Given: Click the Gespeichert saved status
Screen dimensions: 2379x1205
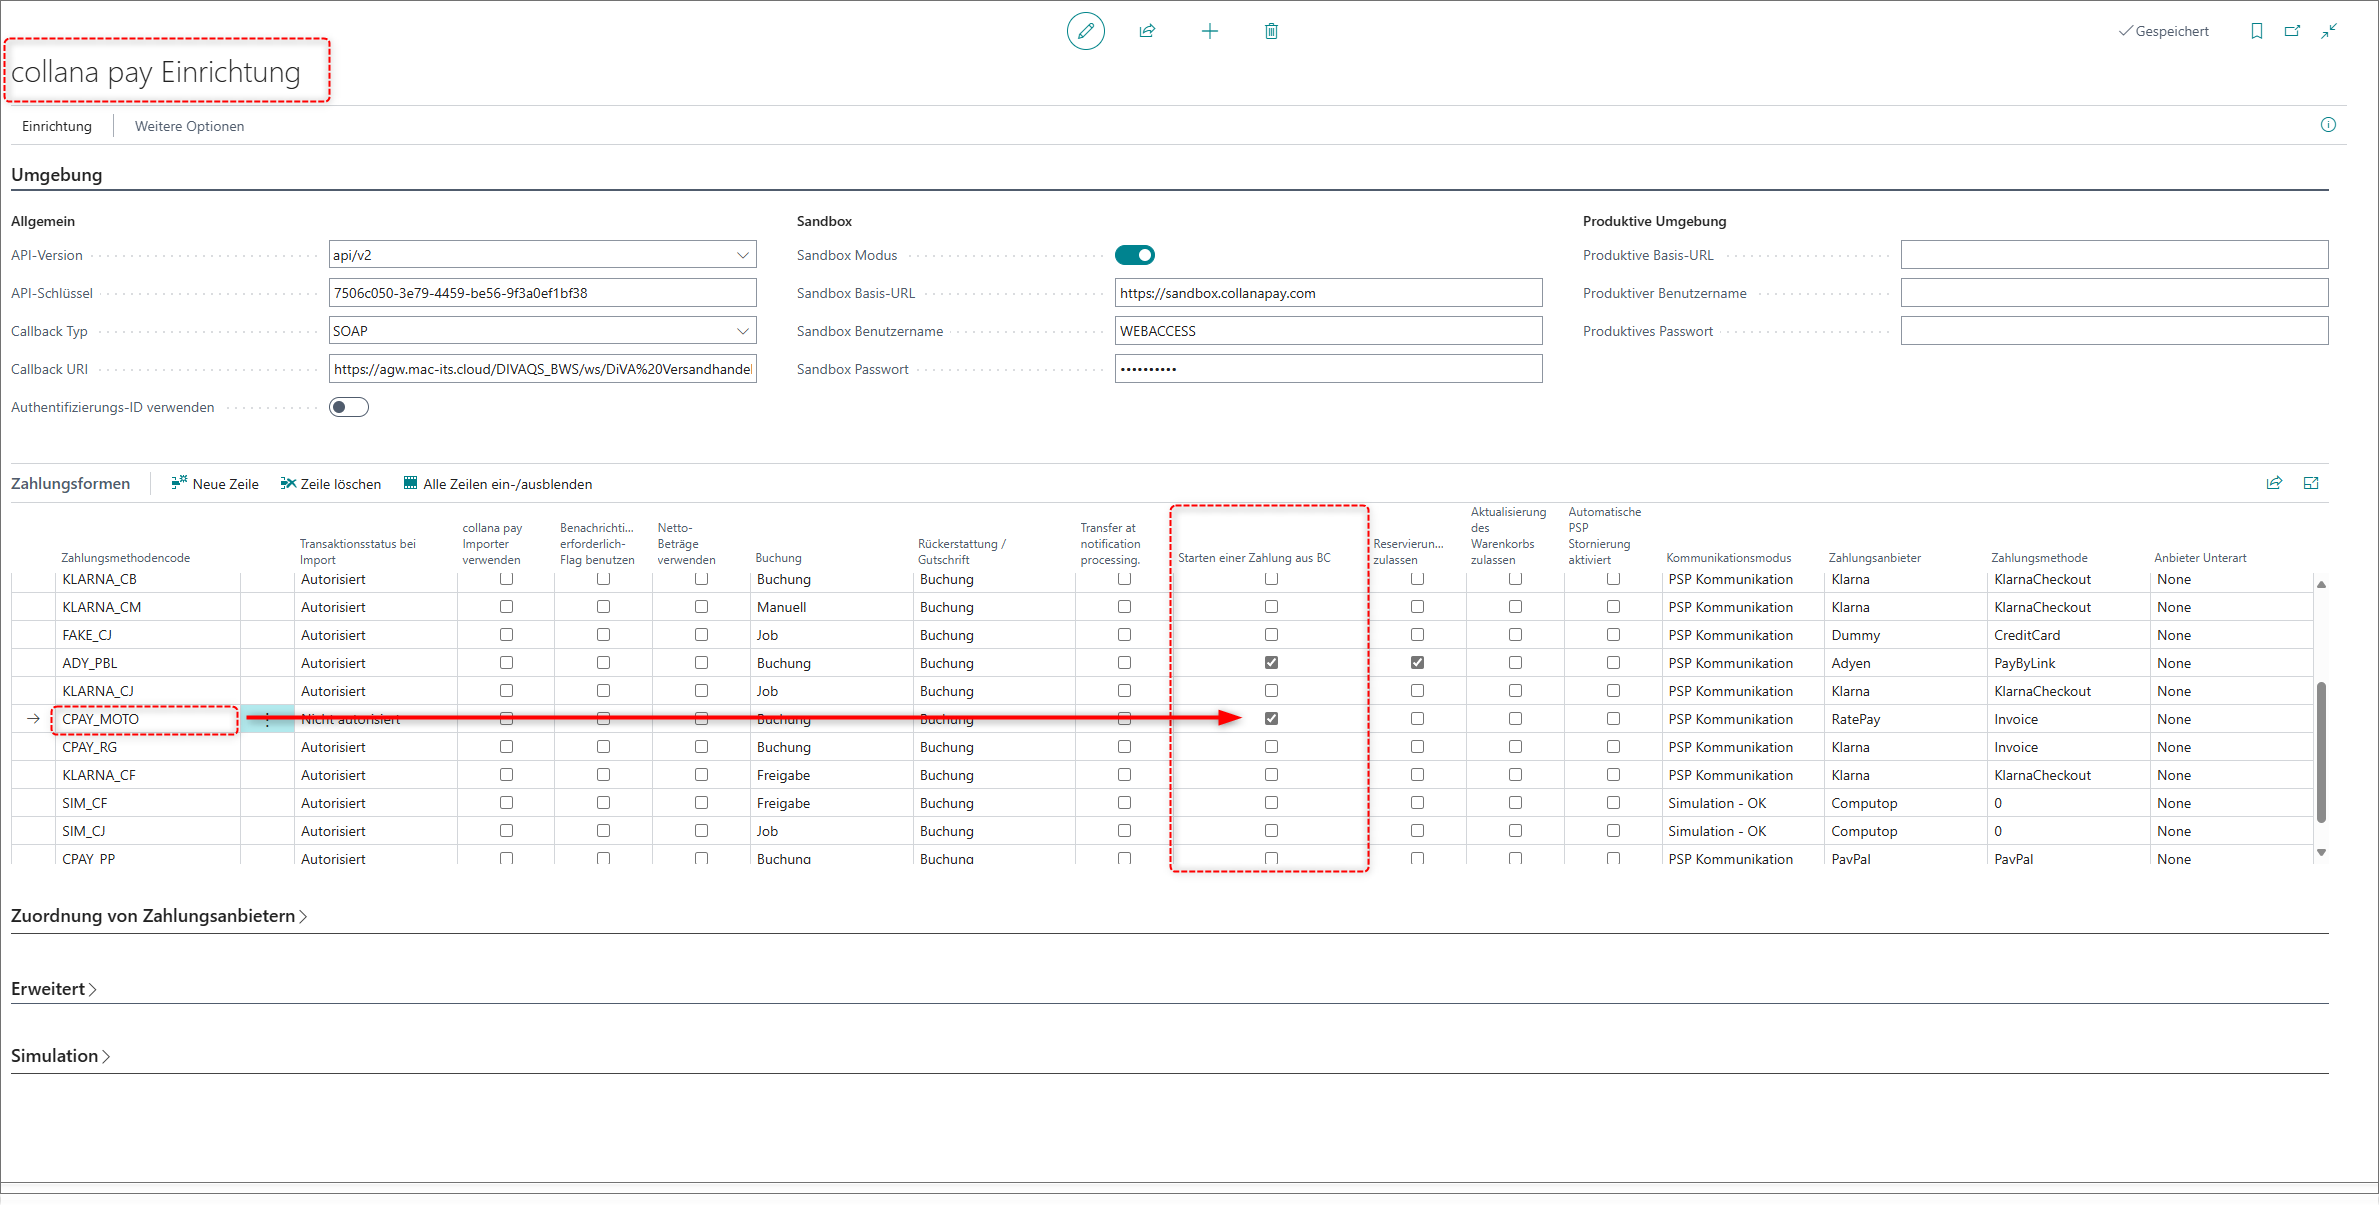Looking at the screenshot, I should pyautogui.click(x=2163, y=31).
